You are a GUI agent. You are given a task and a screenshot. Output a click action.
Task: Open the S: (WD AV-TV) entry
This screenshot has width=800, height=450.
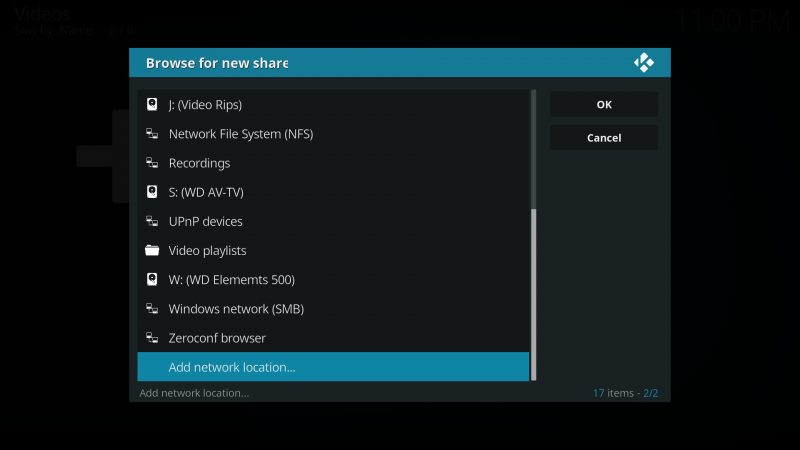pyautogui.click(x=333, y=192)
